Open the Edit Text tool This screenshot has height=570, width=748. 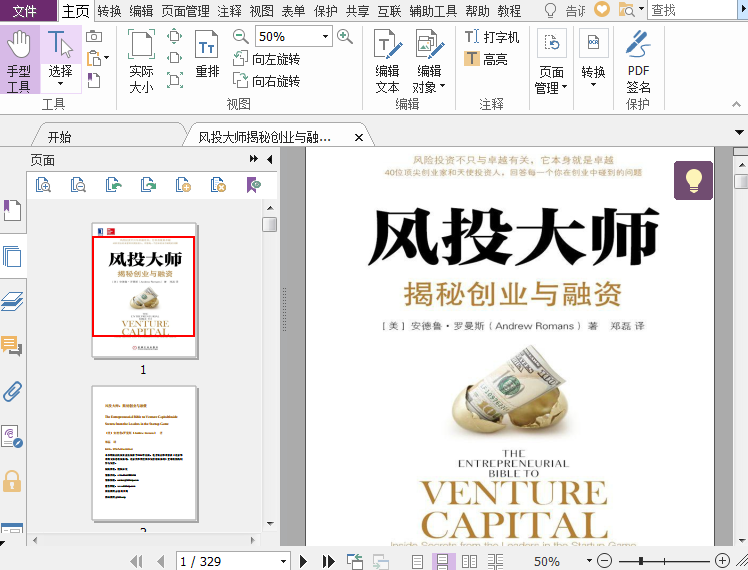tap(387, 61)
